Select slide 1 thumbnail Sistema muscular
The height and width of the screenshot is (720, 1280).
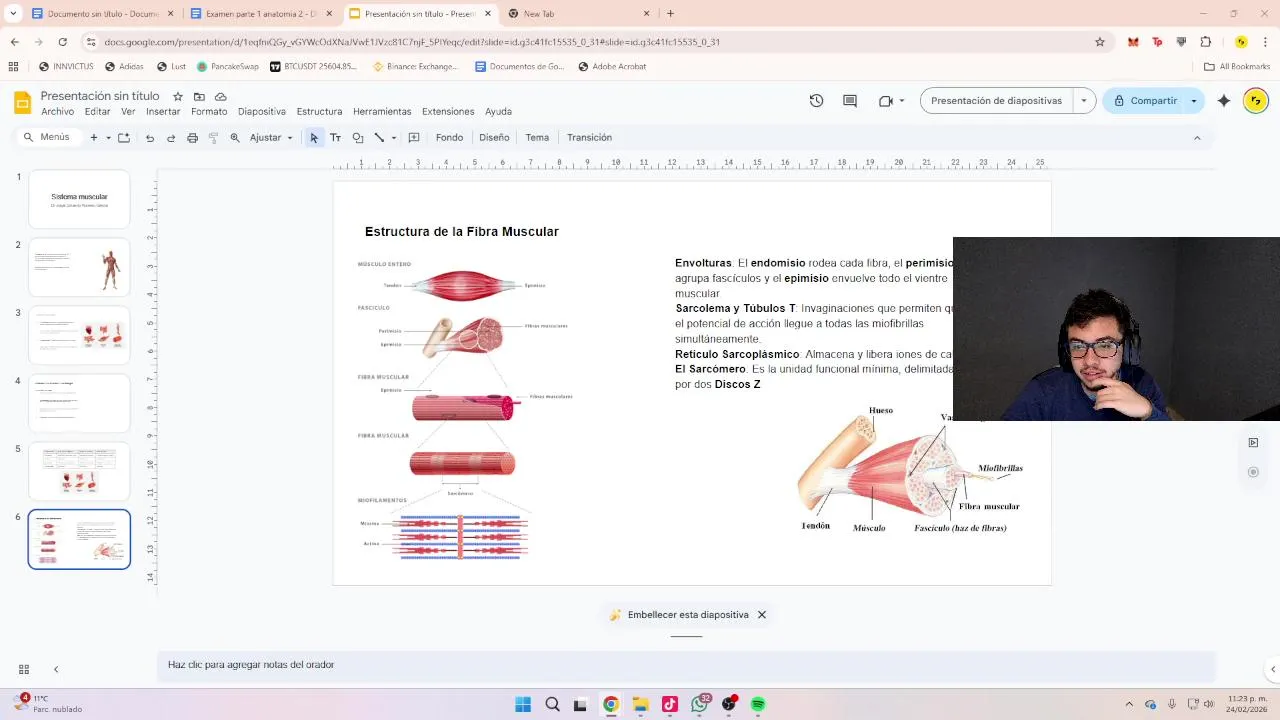tap(79, 199)
